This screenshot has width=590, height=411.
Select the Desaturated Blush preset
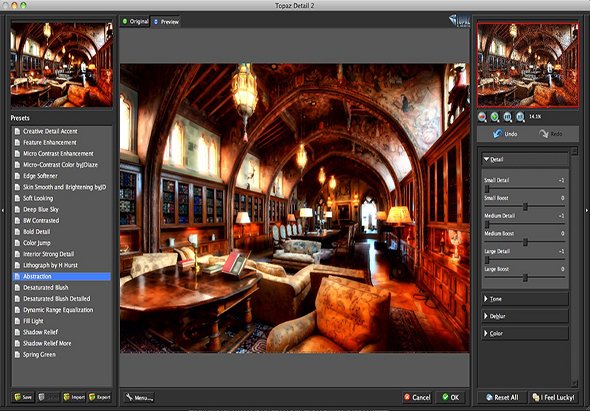tap(62, 288)
